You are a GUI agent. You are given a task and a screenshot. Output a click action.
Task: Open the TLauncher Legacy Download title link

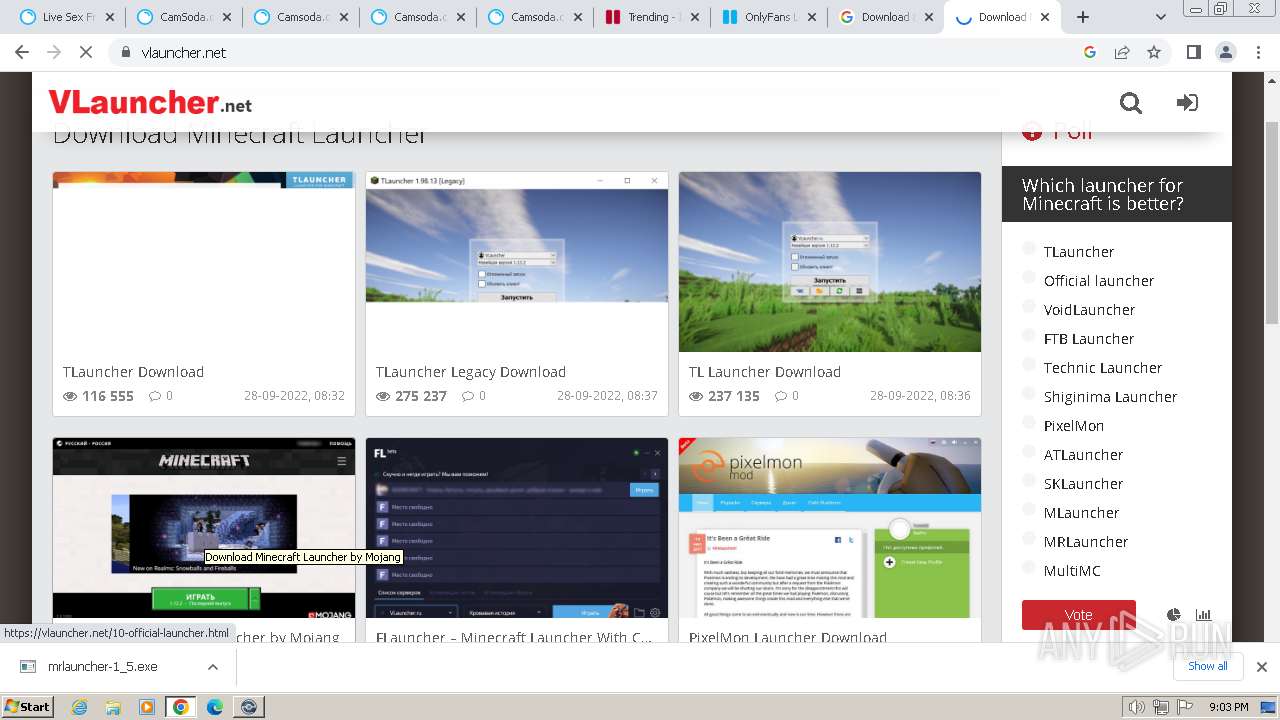[x=471, y=372]
